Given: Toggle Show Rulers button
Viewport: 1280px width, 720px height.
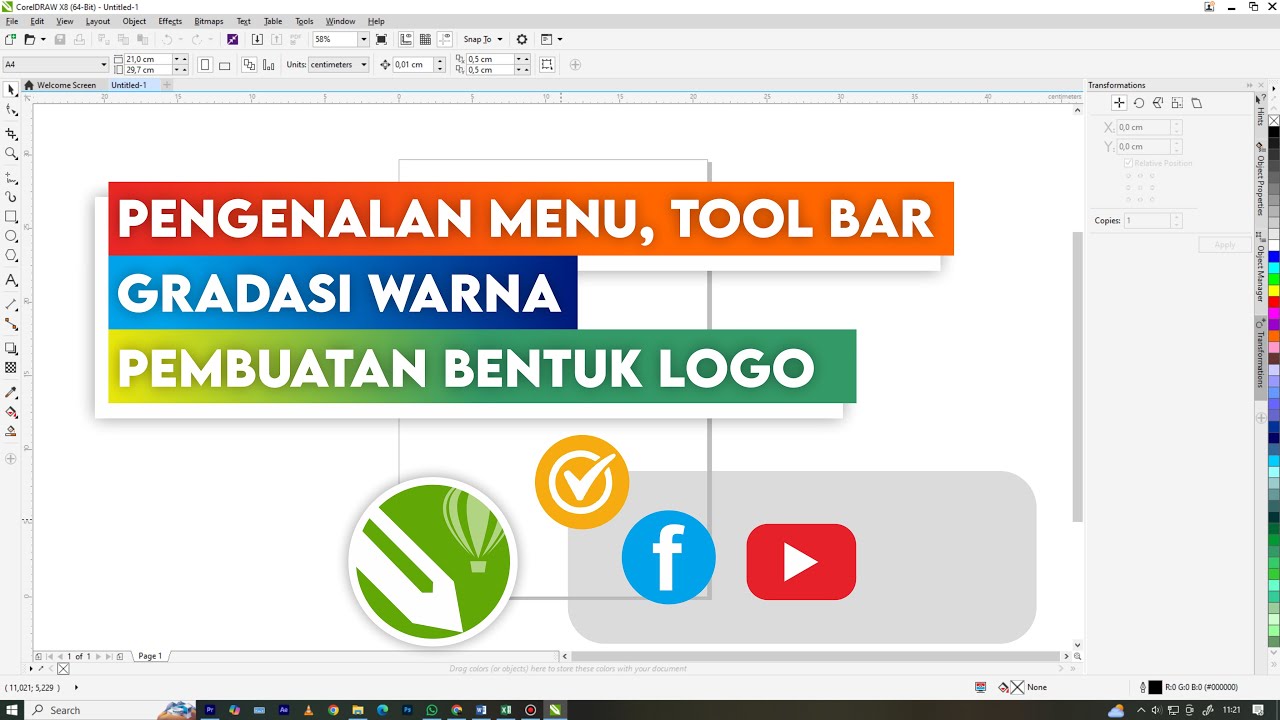Looking at the screenshot, I should (x=406, y=39).
